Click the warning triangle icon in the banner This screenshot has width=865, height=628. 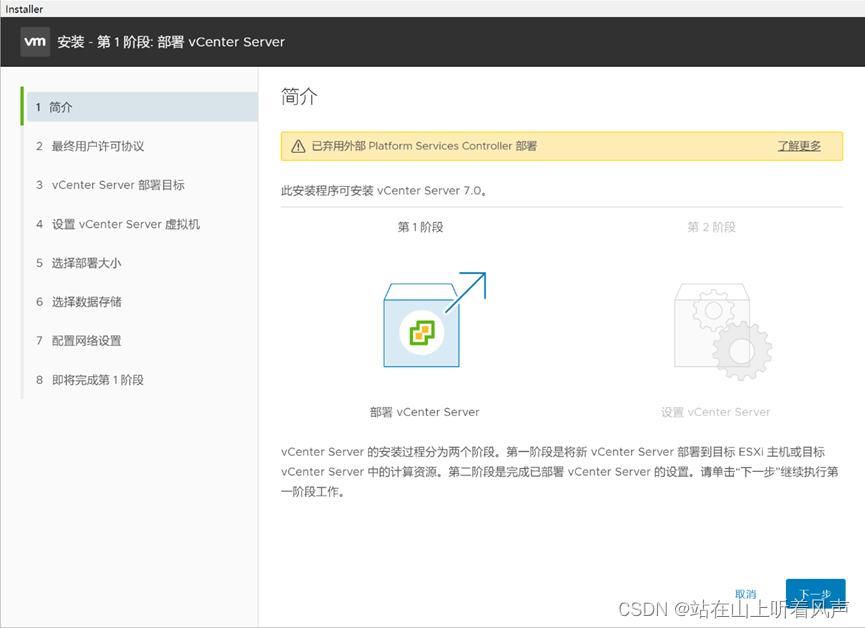pos(298,146)
